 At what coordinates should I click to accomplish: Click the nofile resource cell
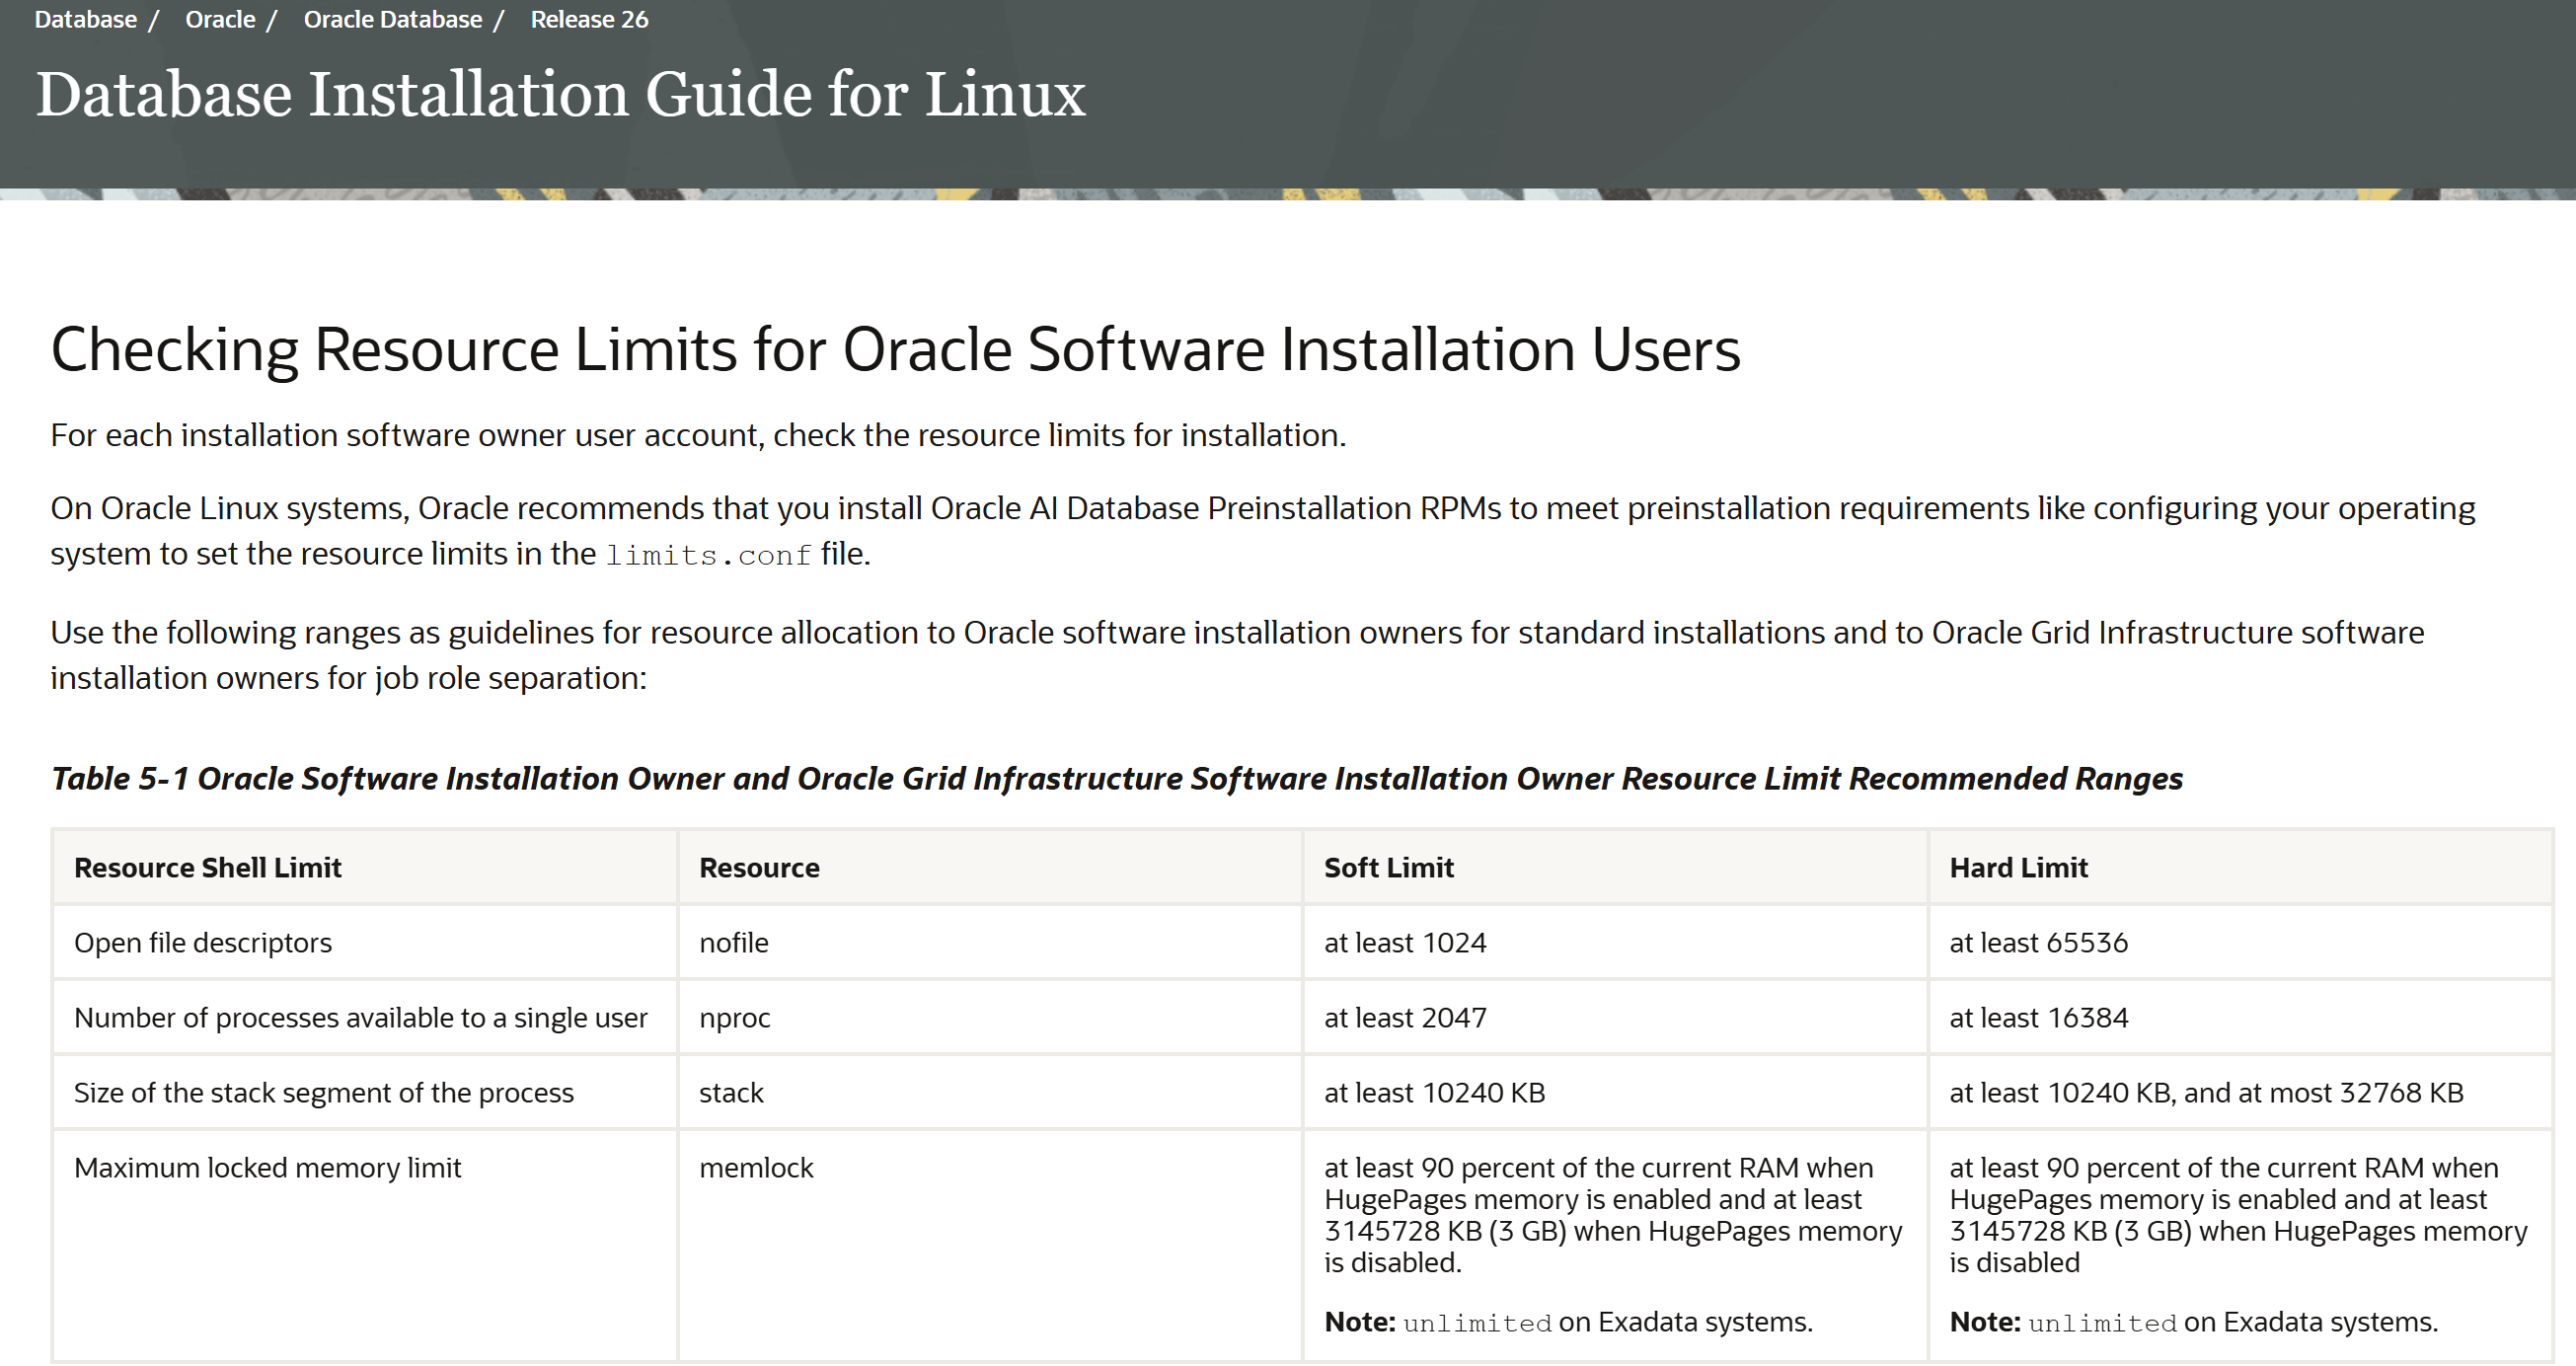pos(733,943)
